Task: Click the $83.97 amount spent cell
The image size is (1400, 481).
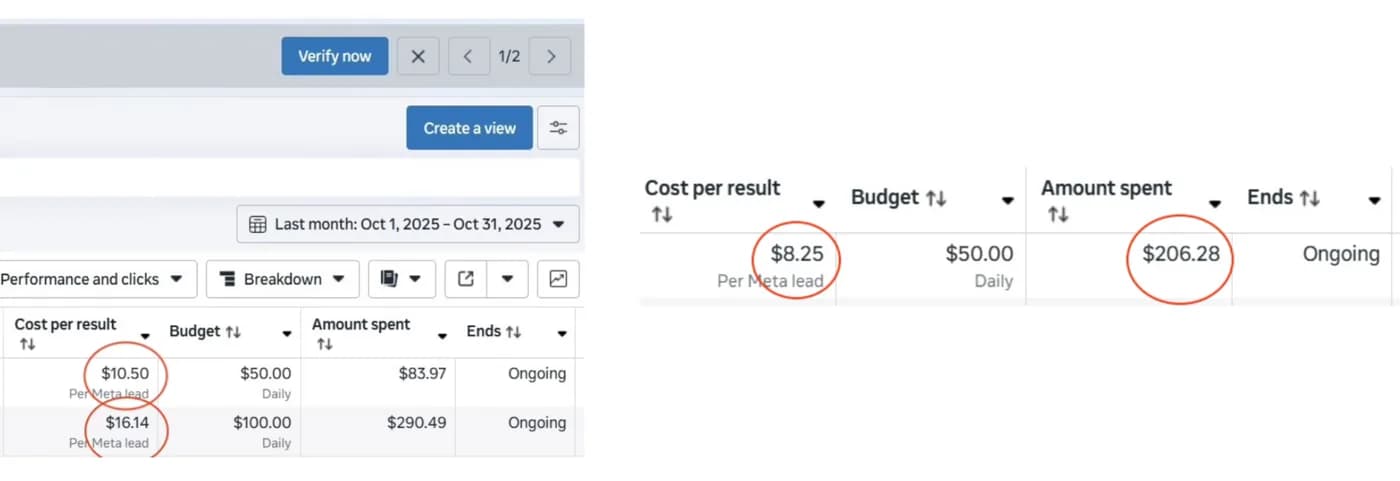Action: (x=421, y=374)
